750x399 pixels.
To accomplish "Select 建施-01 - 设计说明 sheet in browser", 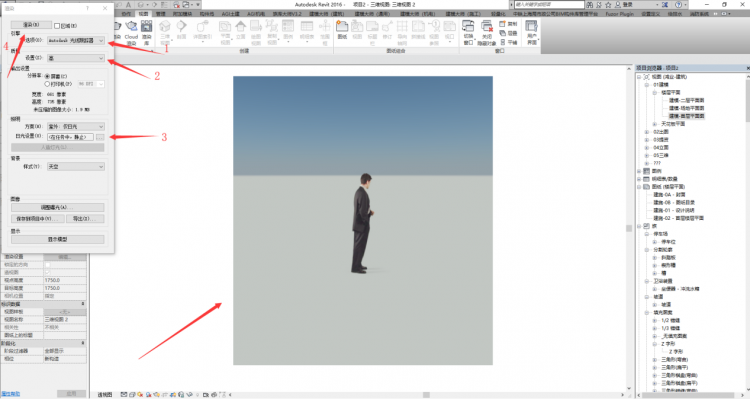I will tap(673, 210).
